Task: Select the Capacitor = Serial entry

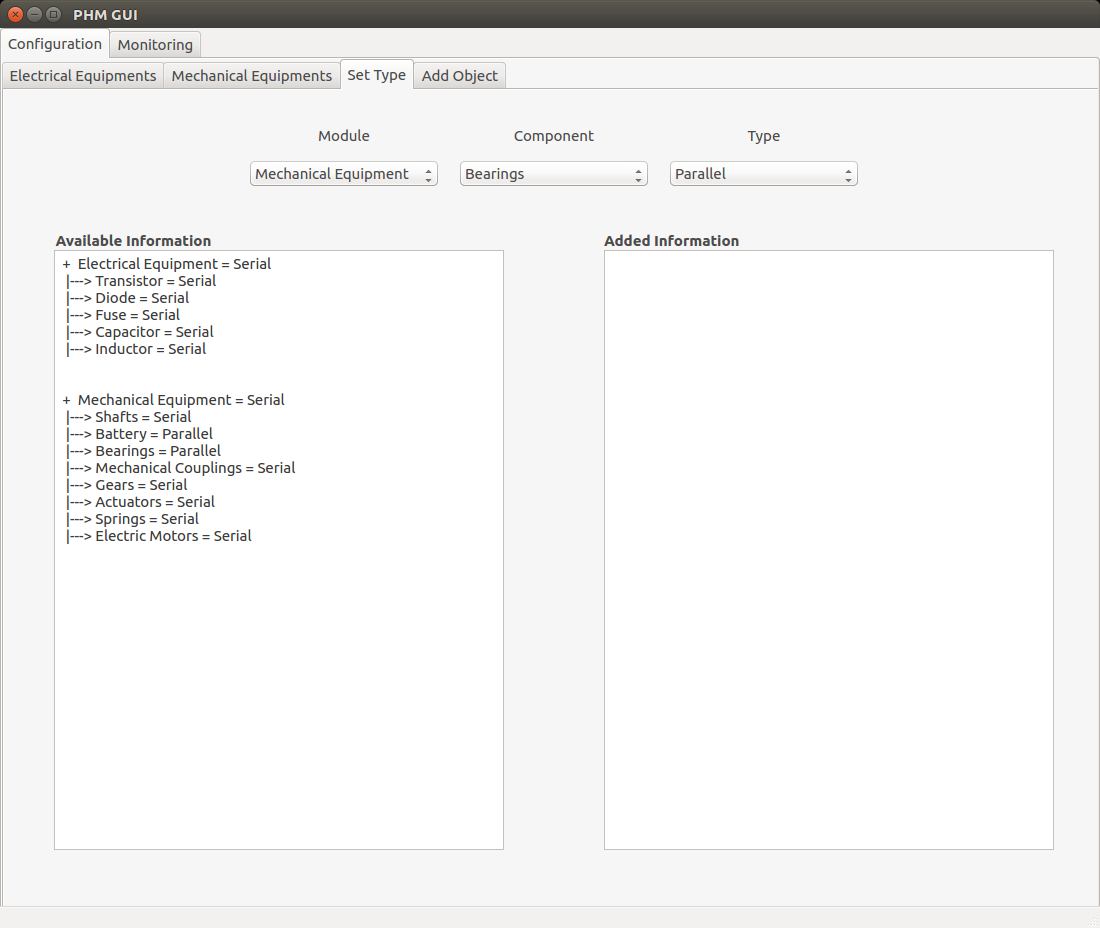Action: pos(154,332)
